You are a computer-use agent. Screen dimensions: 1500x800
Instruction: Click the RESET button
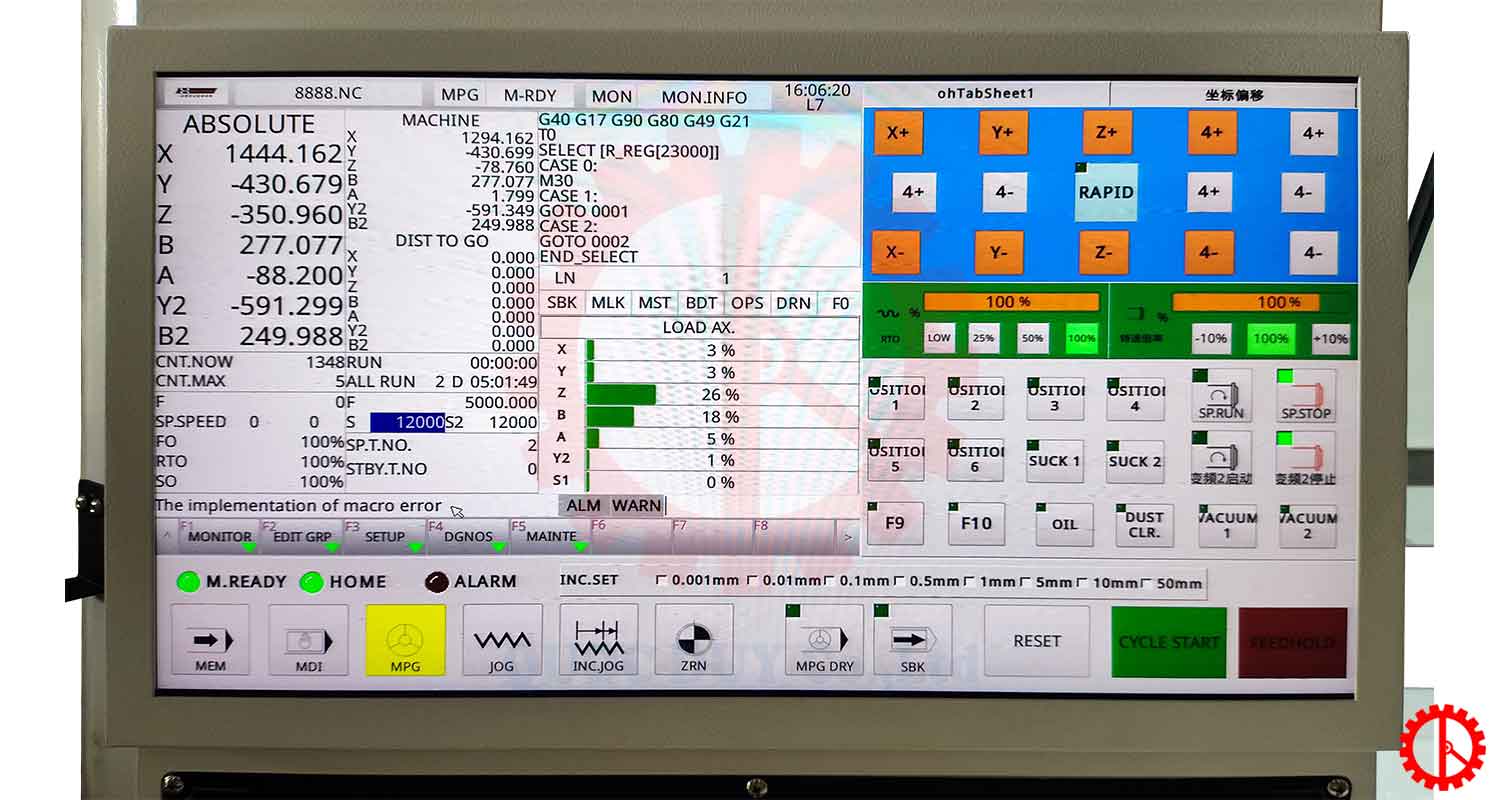[1036, 641]
